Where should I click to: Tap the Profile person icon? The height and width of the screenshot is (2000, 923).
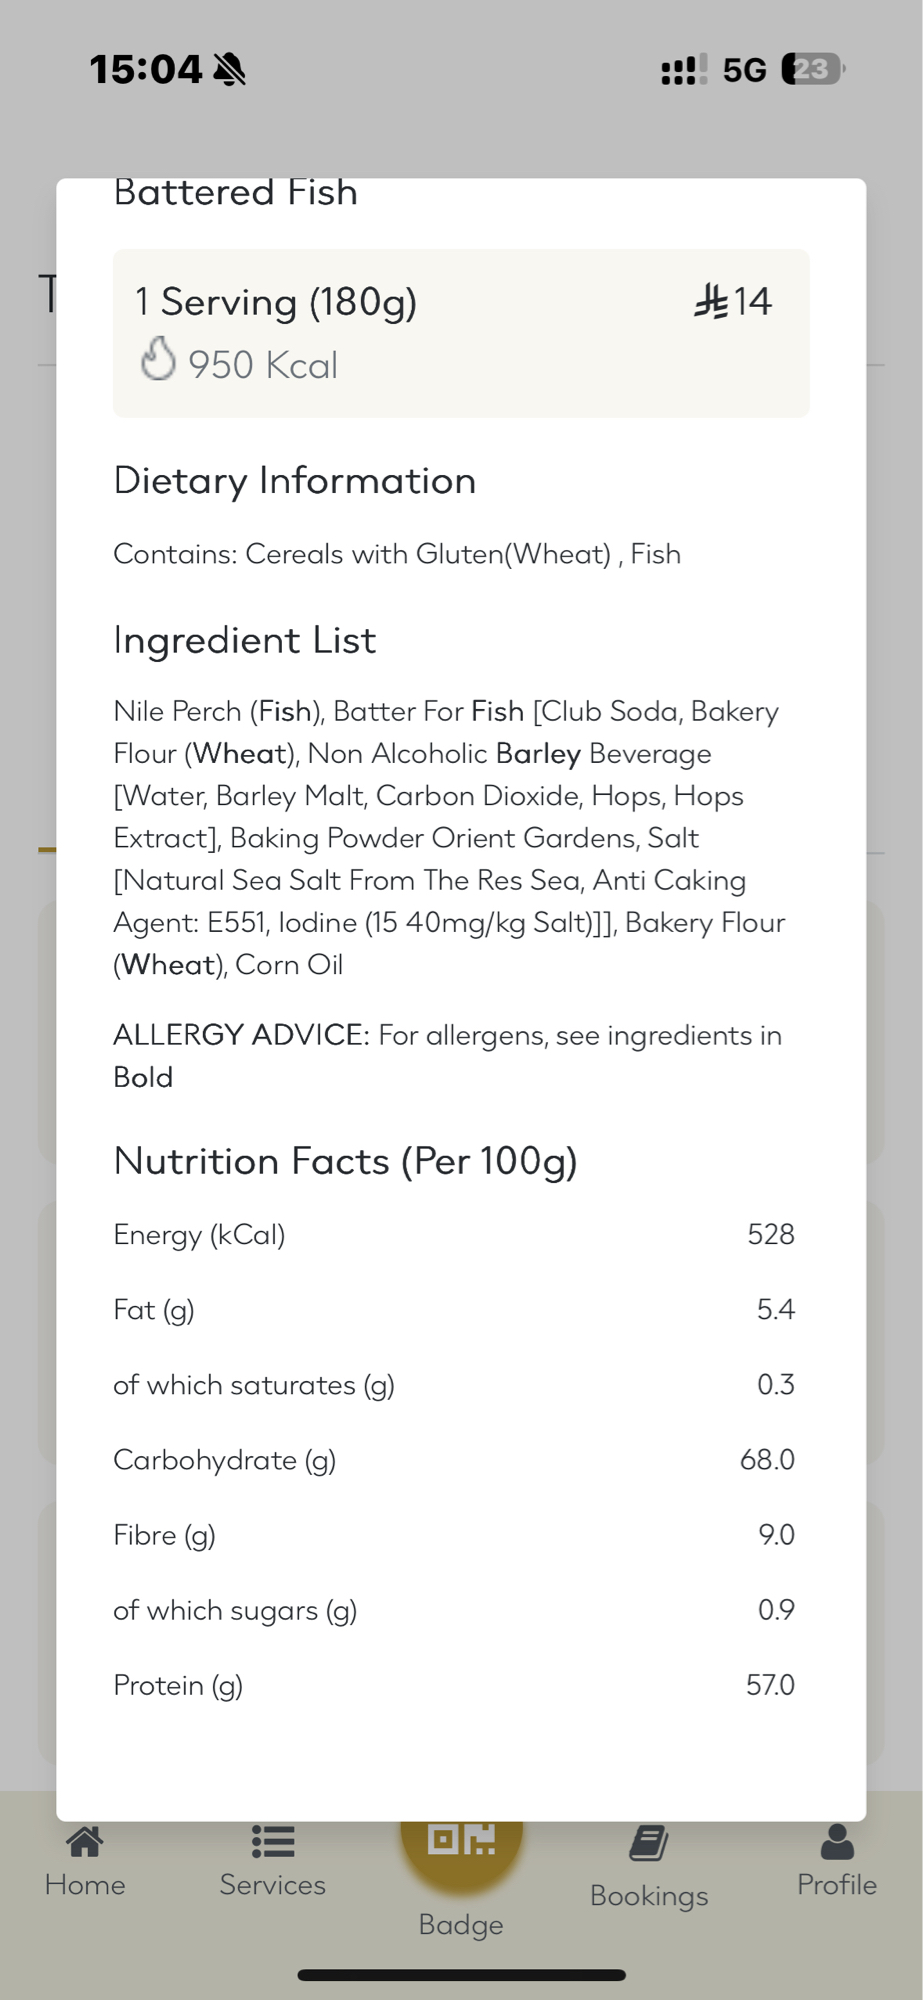(x=837, y=1841)
